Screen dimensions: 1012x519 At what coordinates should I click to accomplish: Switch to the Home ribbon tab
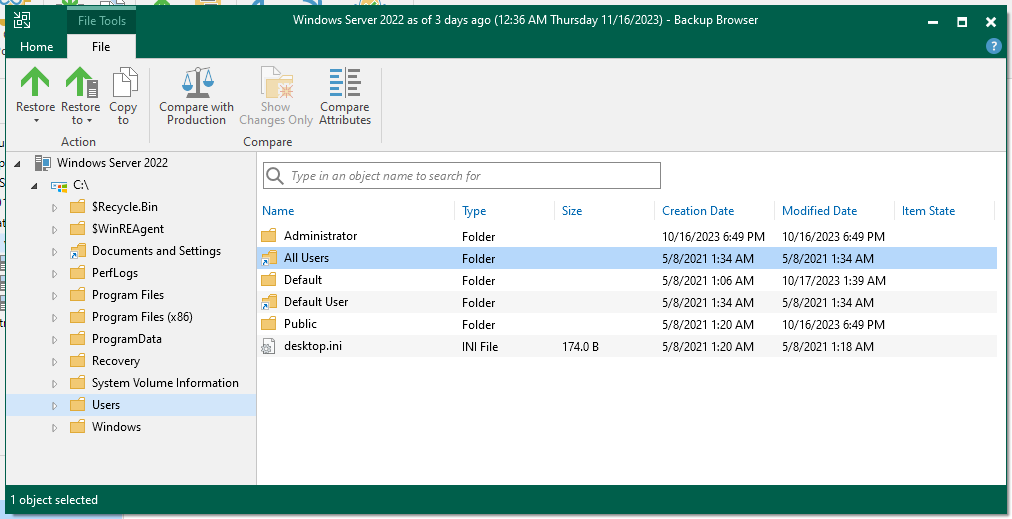36,46
